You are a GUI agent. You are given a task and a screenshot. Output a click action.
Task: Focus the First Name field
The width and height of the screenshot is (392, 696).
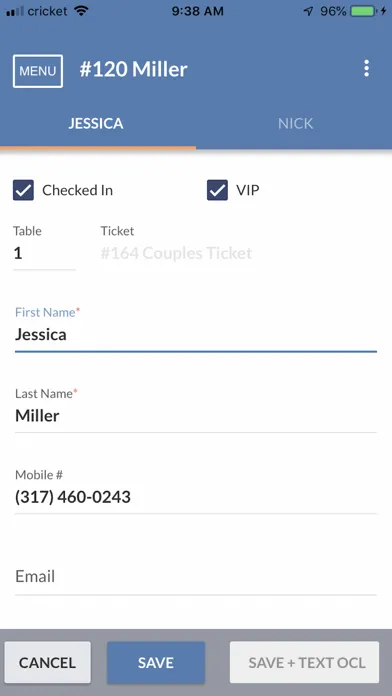(x=196, y=335)
